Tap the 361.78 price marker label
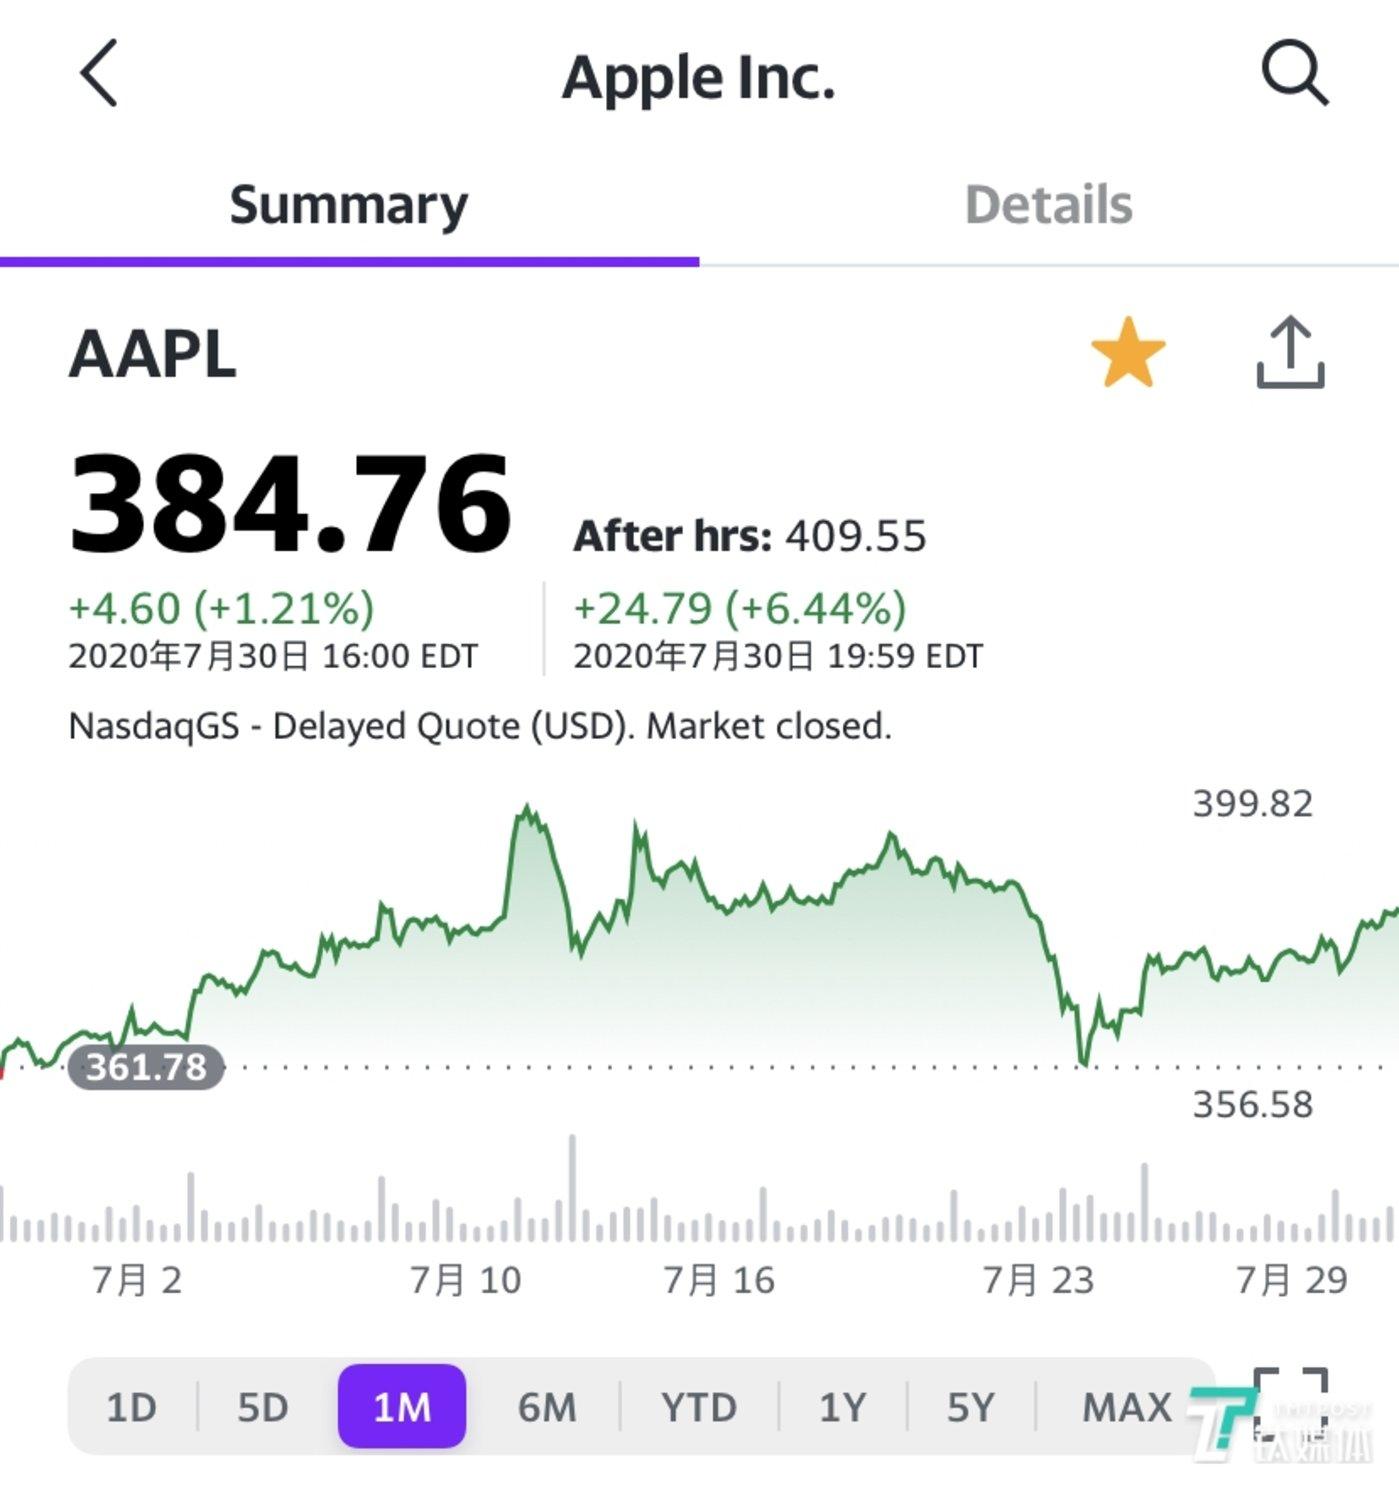Screen dimensions: 1399x1489 pos(146,1067)
